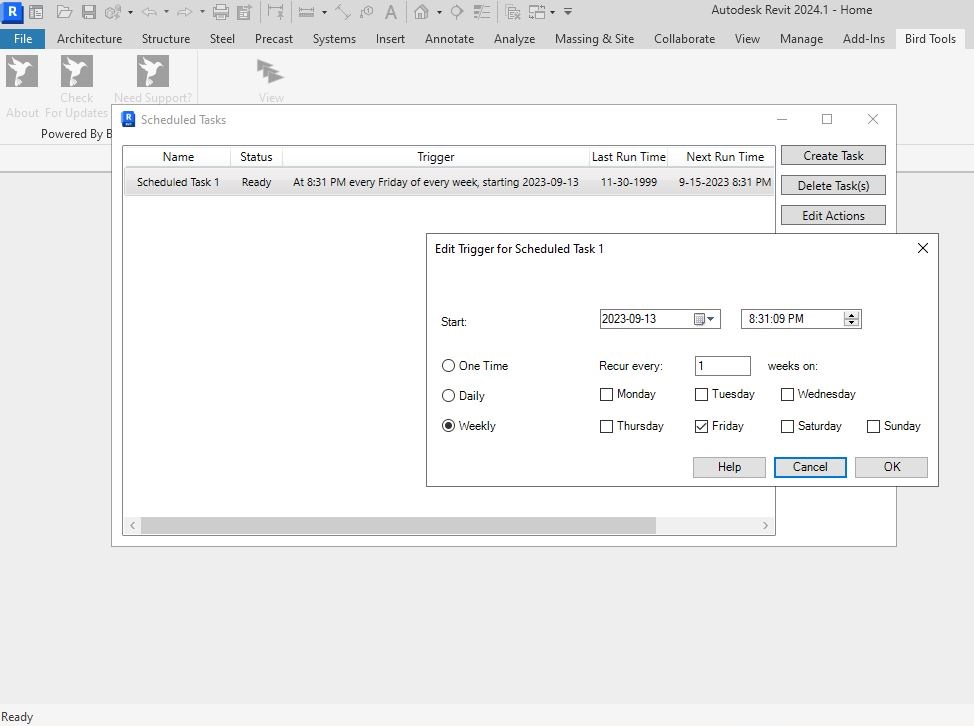Select the Text tool icon
The width and height of the screenshot is (974, 726).
pyautogui.click(x=391, y=12)
